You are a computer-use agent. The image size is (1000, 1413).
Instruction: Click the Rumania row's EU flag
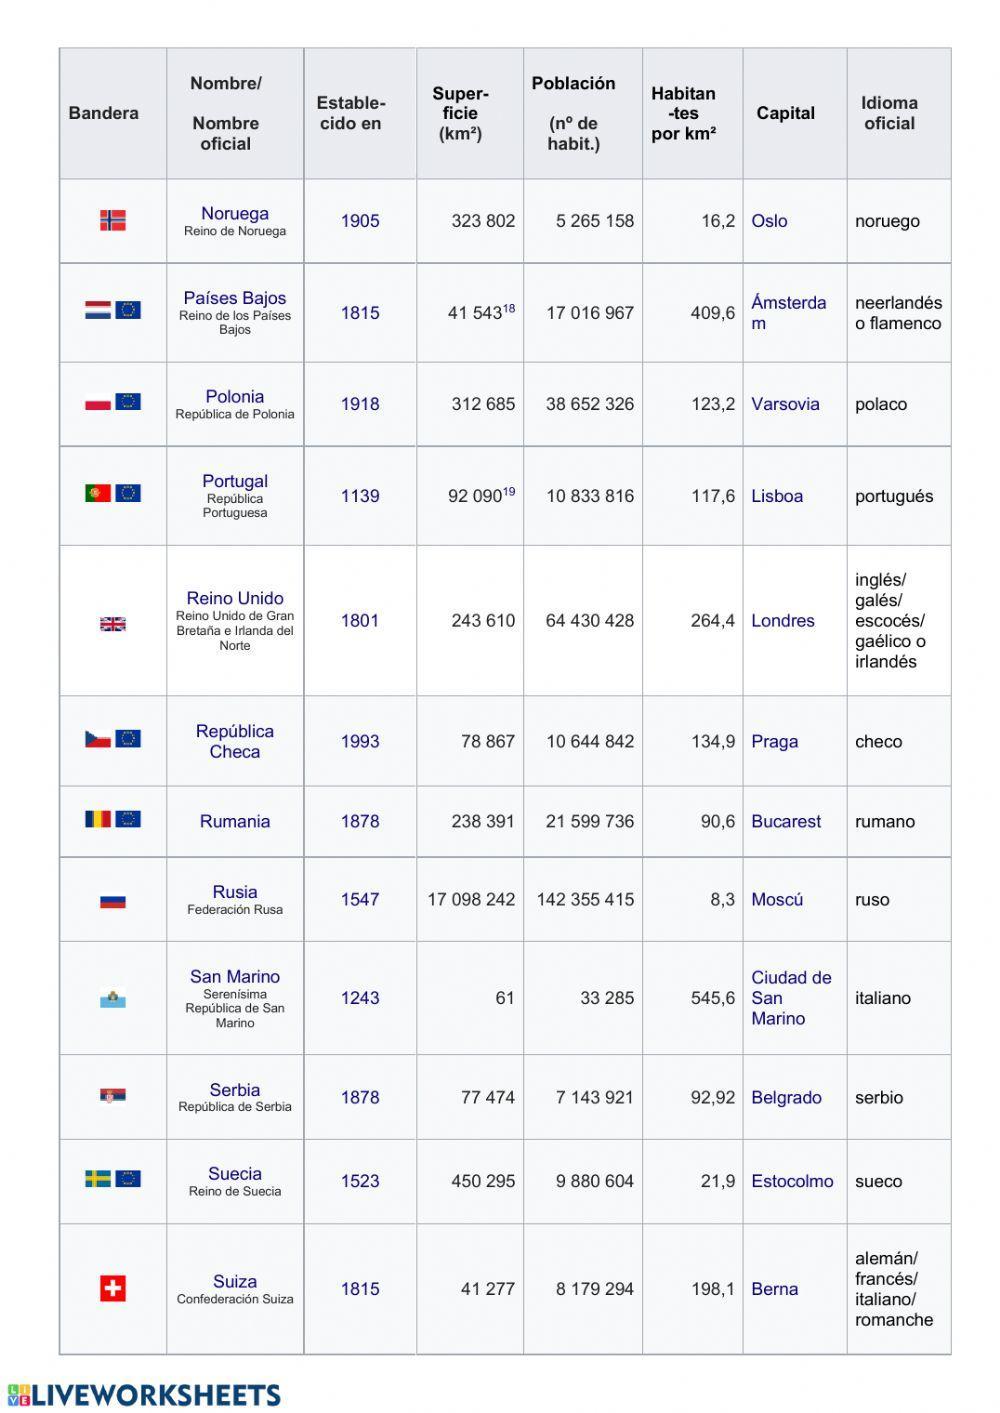pos(128,819)
